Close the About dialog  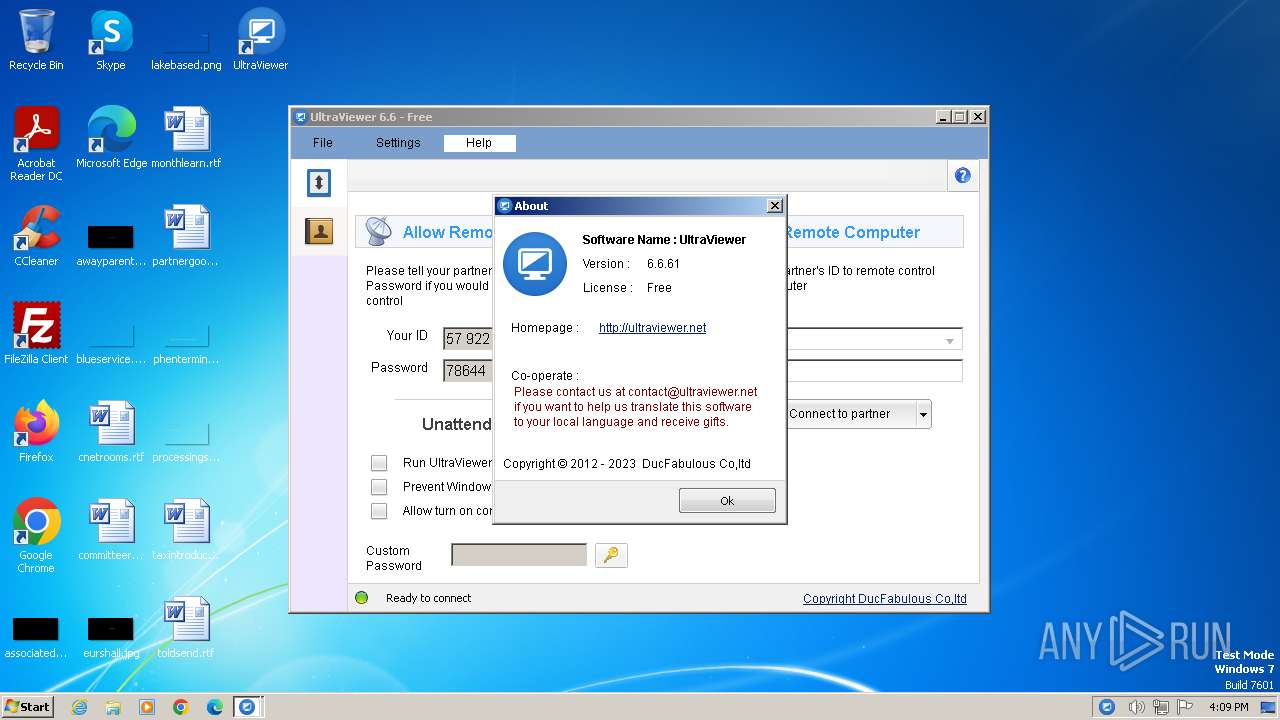[774, 206]
